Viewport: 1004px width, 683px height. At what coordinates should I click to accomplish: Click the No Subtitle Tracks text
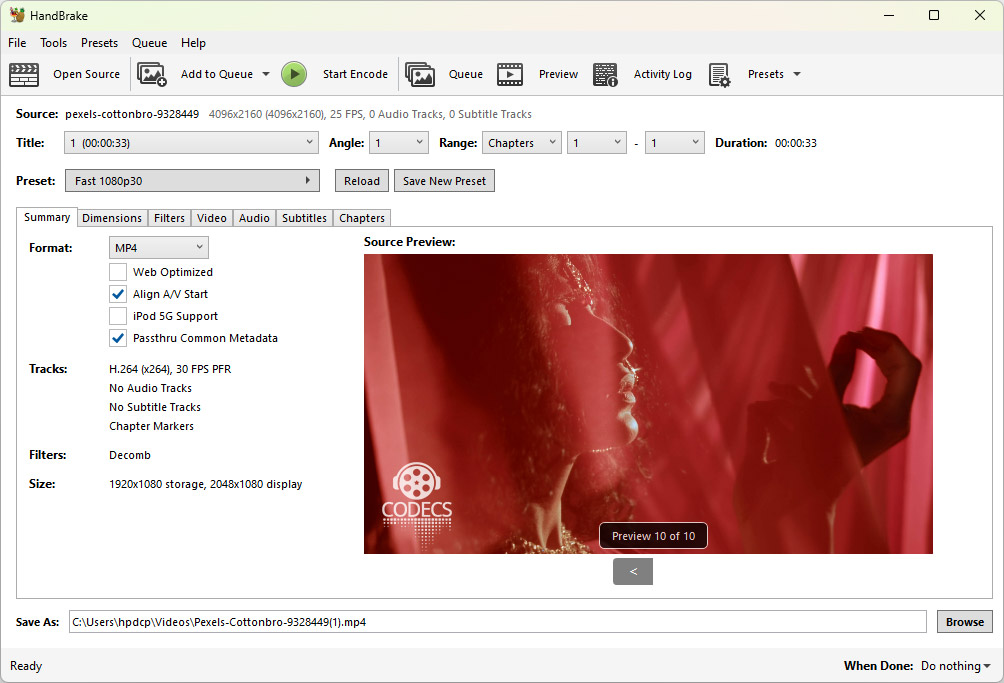155,407
